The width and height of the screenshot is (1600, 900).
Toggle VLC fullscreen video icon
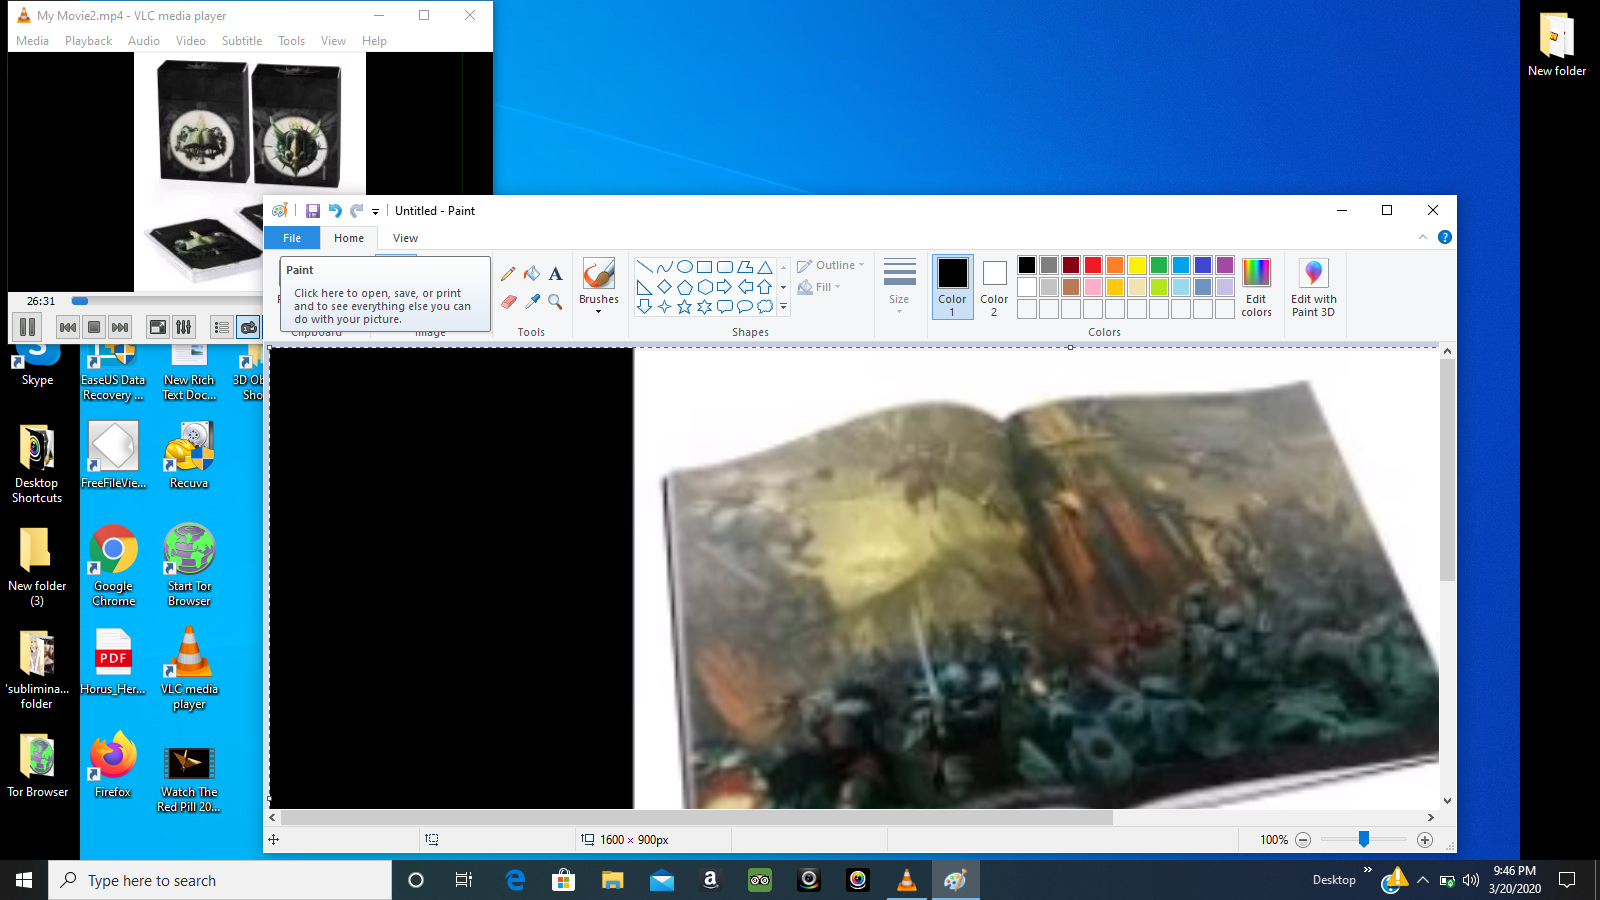(158, 327)
